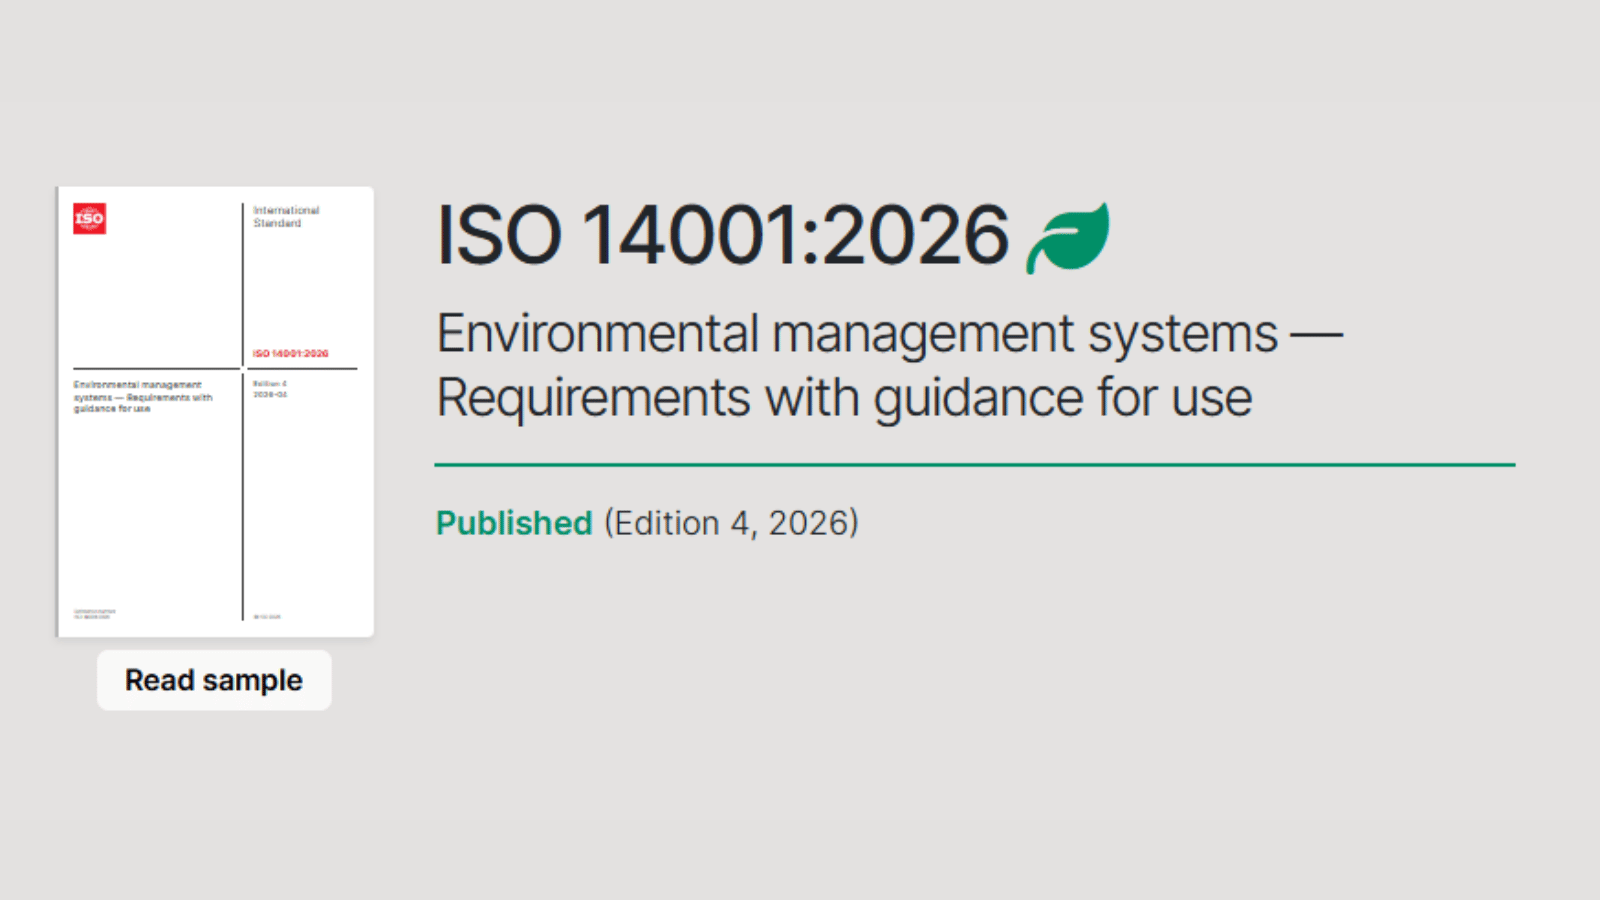
Task: Click the title on the cover thumbnail
Action: pyautogui.click(x=142, y=397)
